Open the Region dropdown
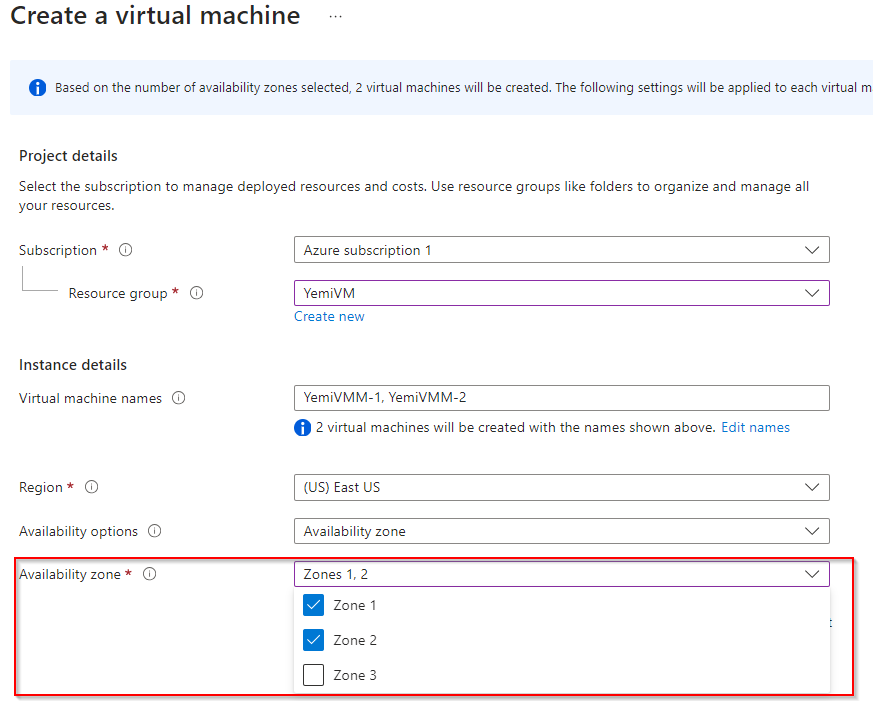Viewport: 873px width, 701px height. [x=561, y=487]
